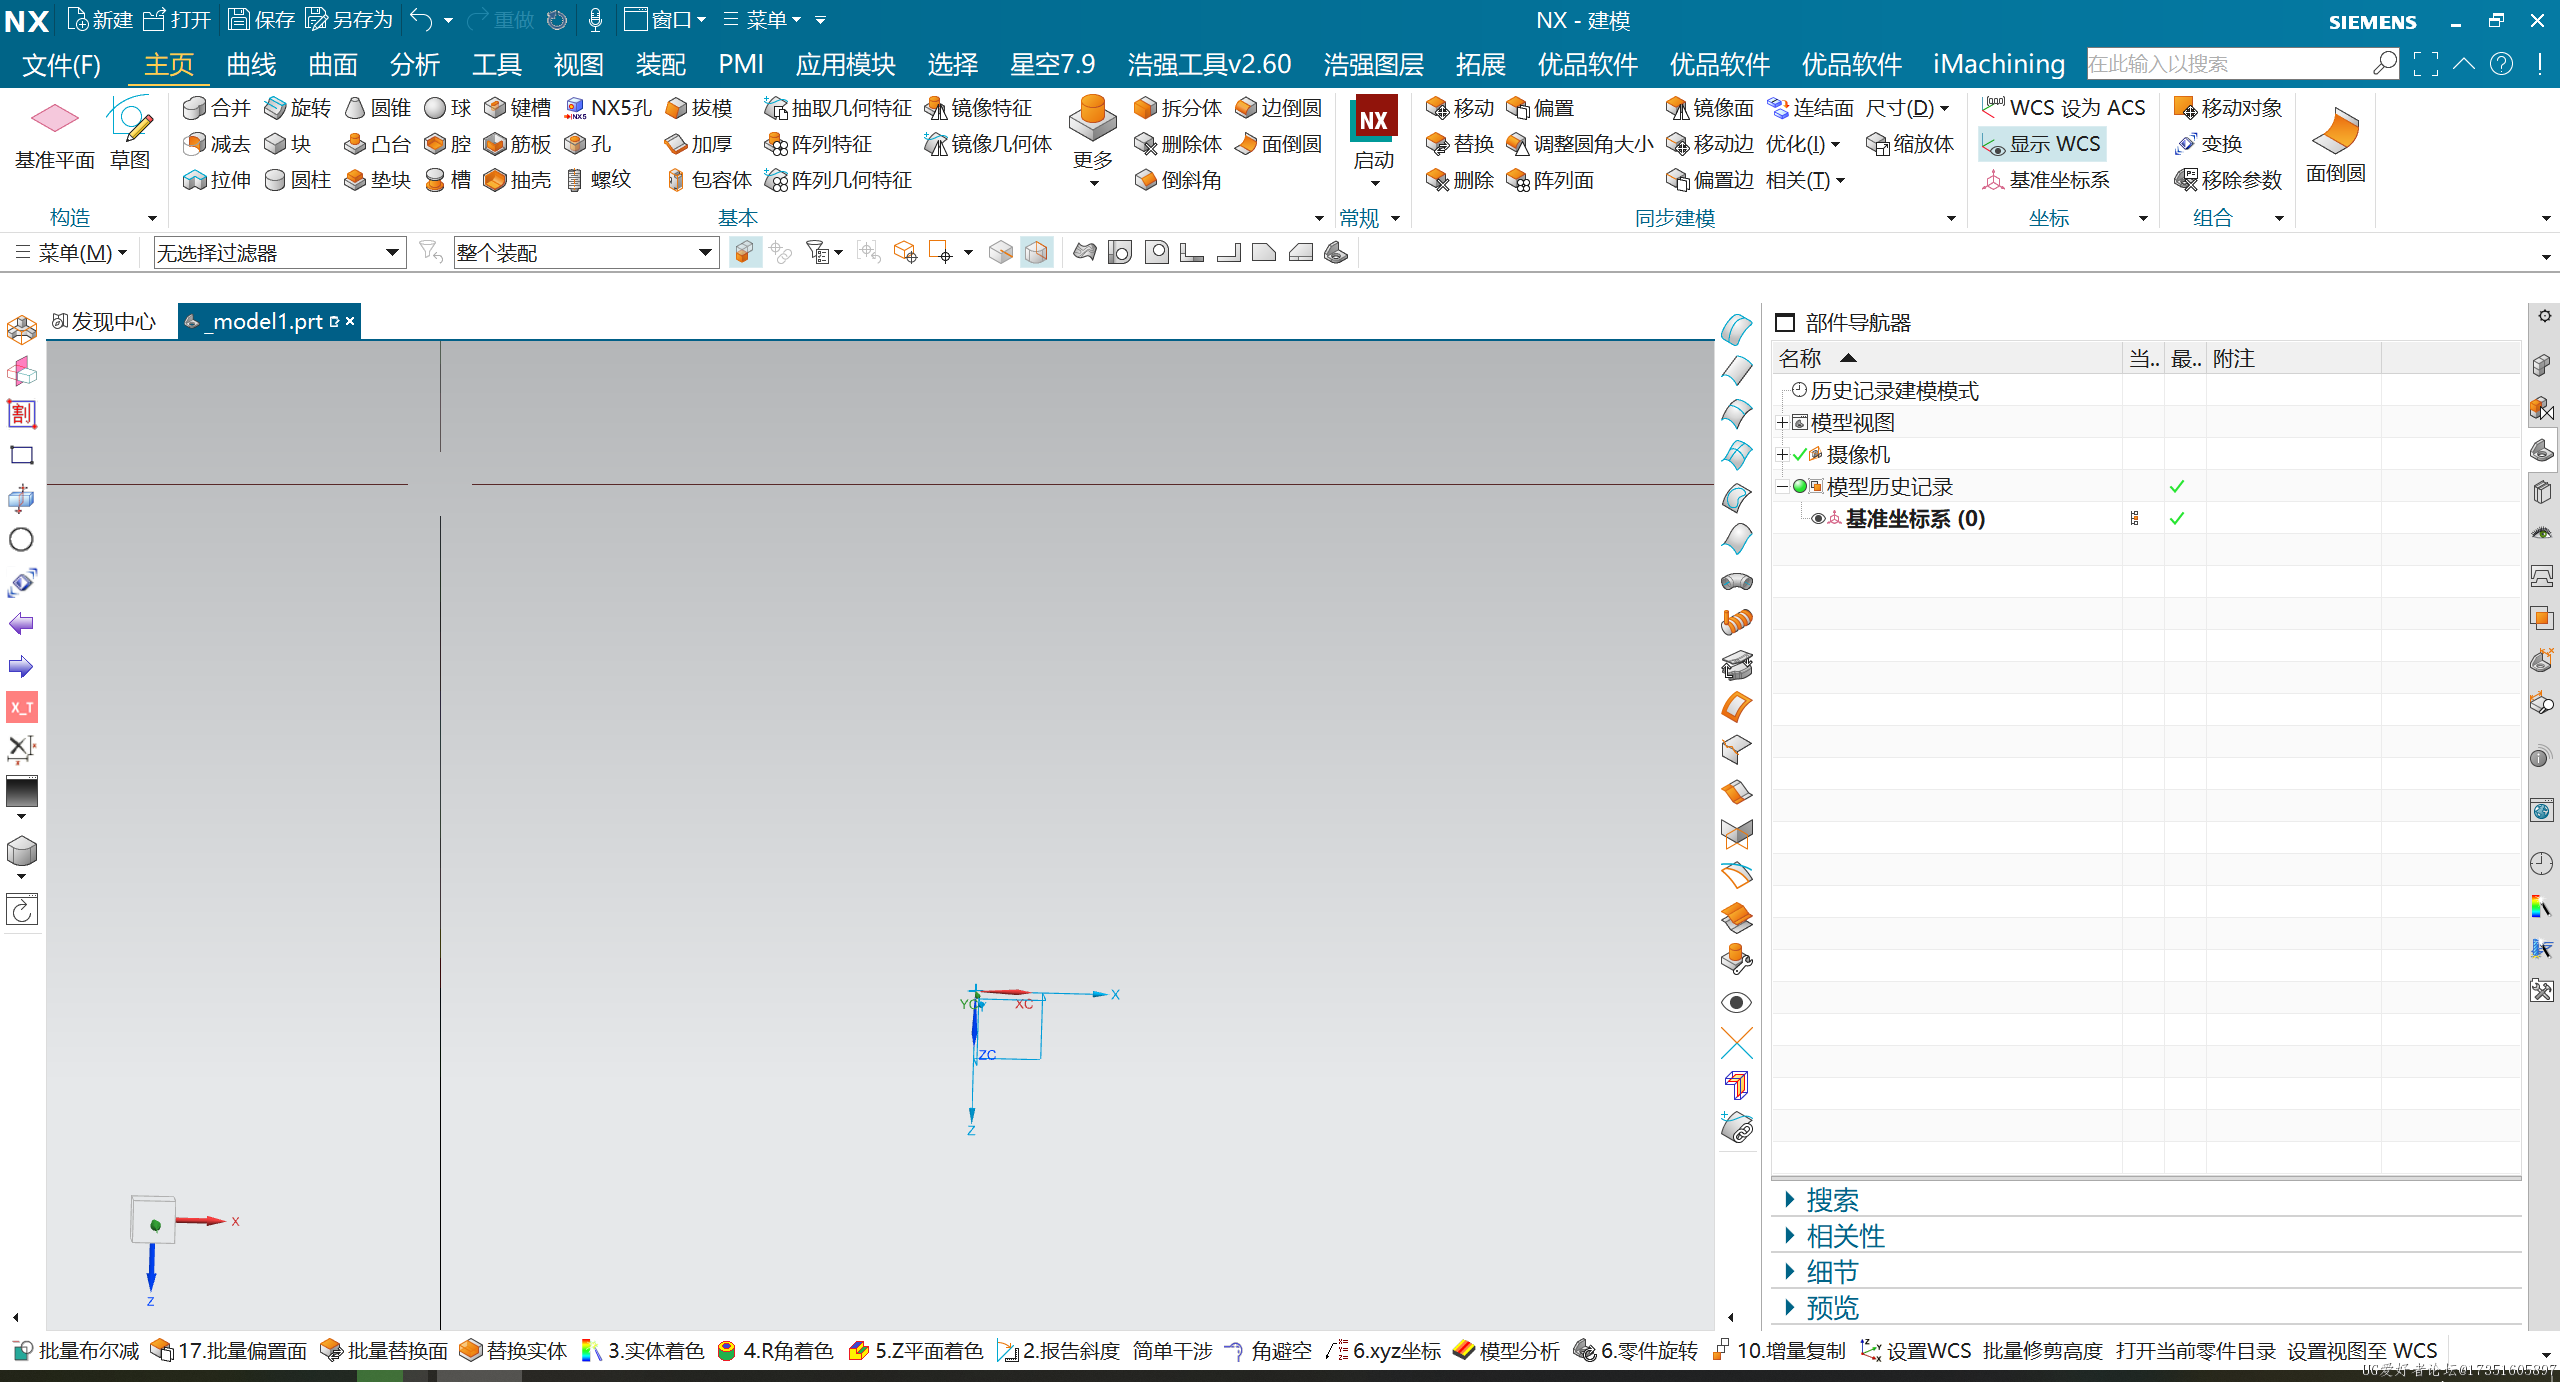Choose the 替换 replace face tool
Screen dimensions: 2560x1382
click(x=1460, y=144)
